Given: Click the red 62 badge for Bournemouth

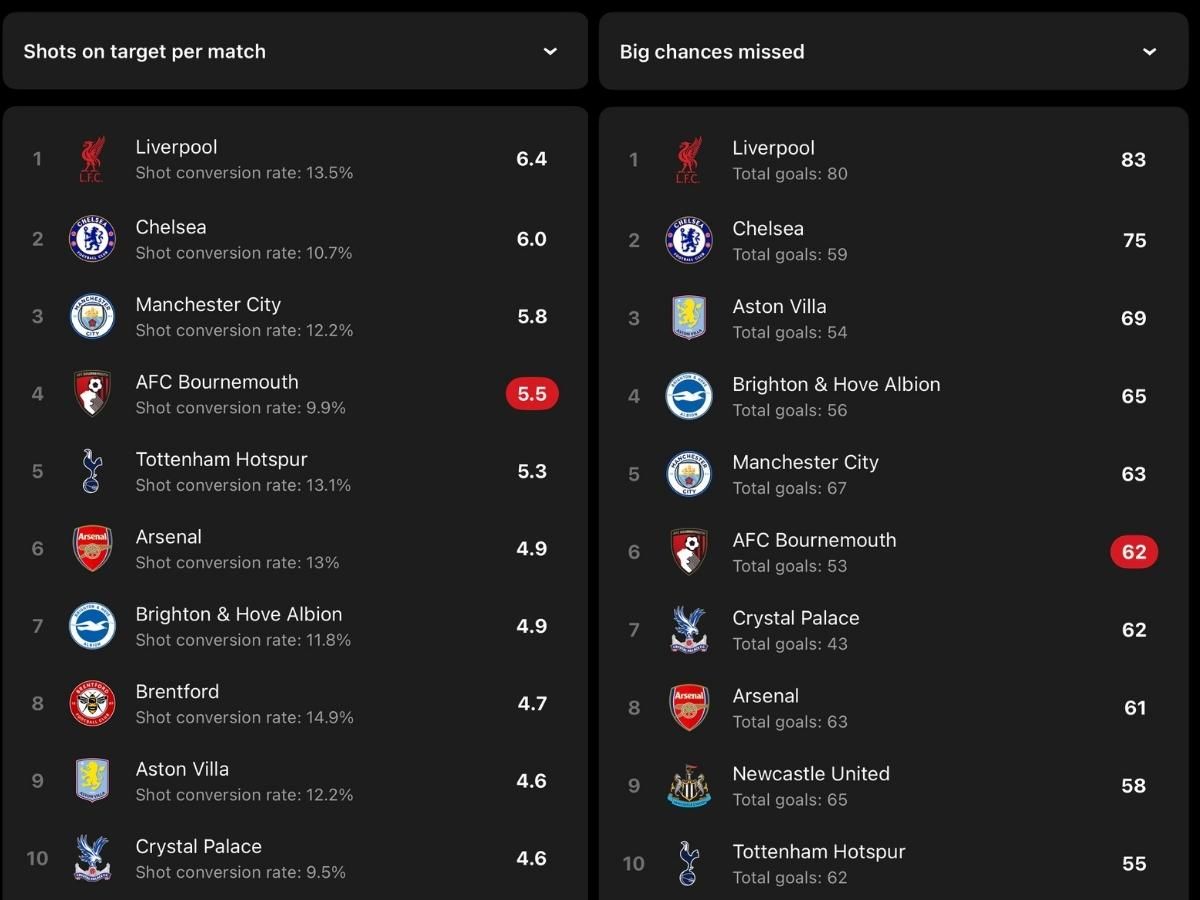Looking at the screenshot, I should [x=1134, y=552].
